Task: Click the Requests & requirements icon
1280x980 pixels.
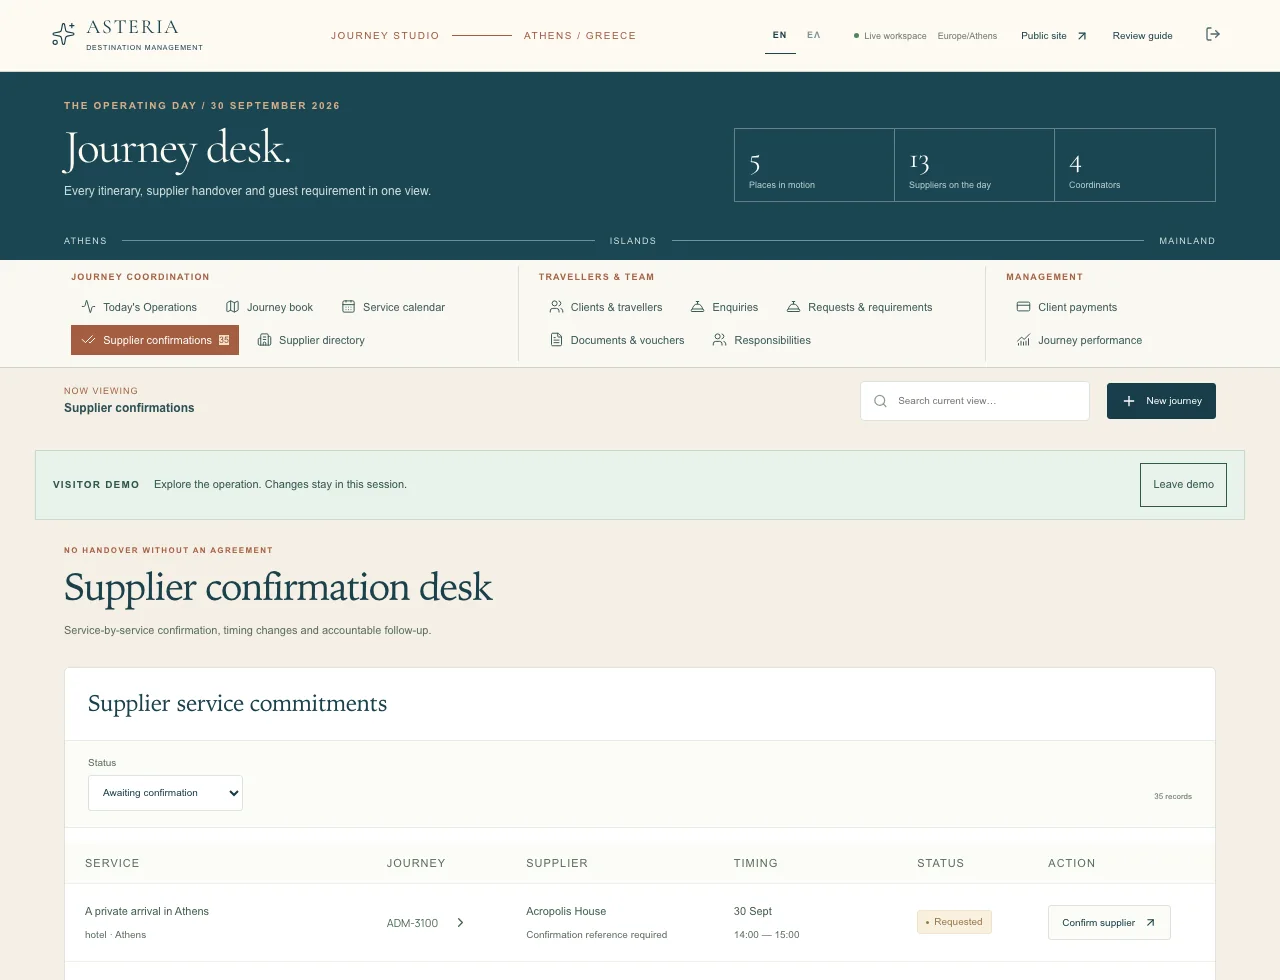Action: tap(793, 307)
